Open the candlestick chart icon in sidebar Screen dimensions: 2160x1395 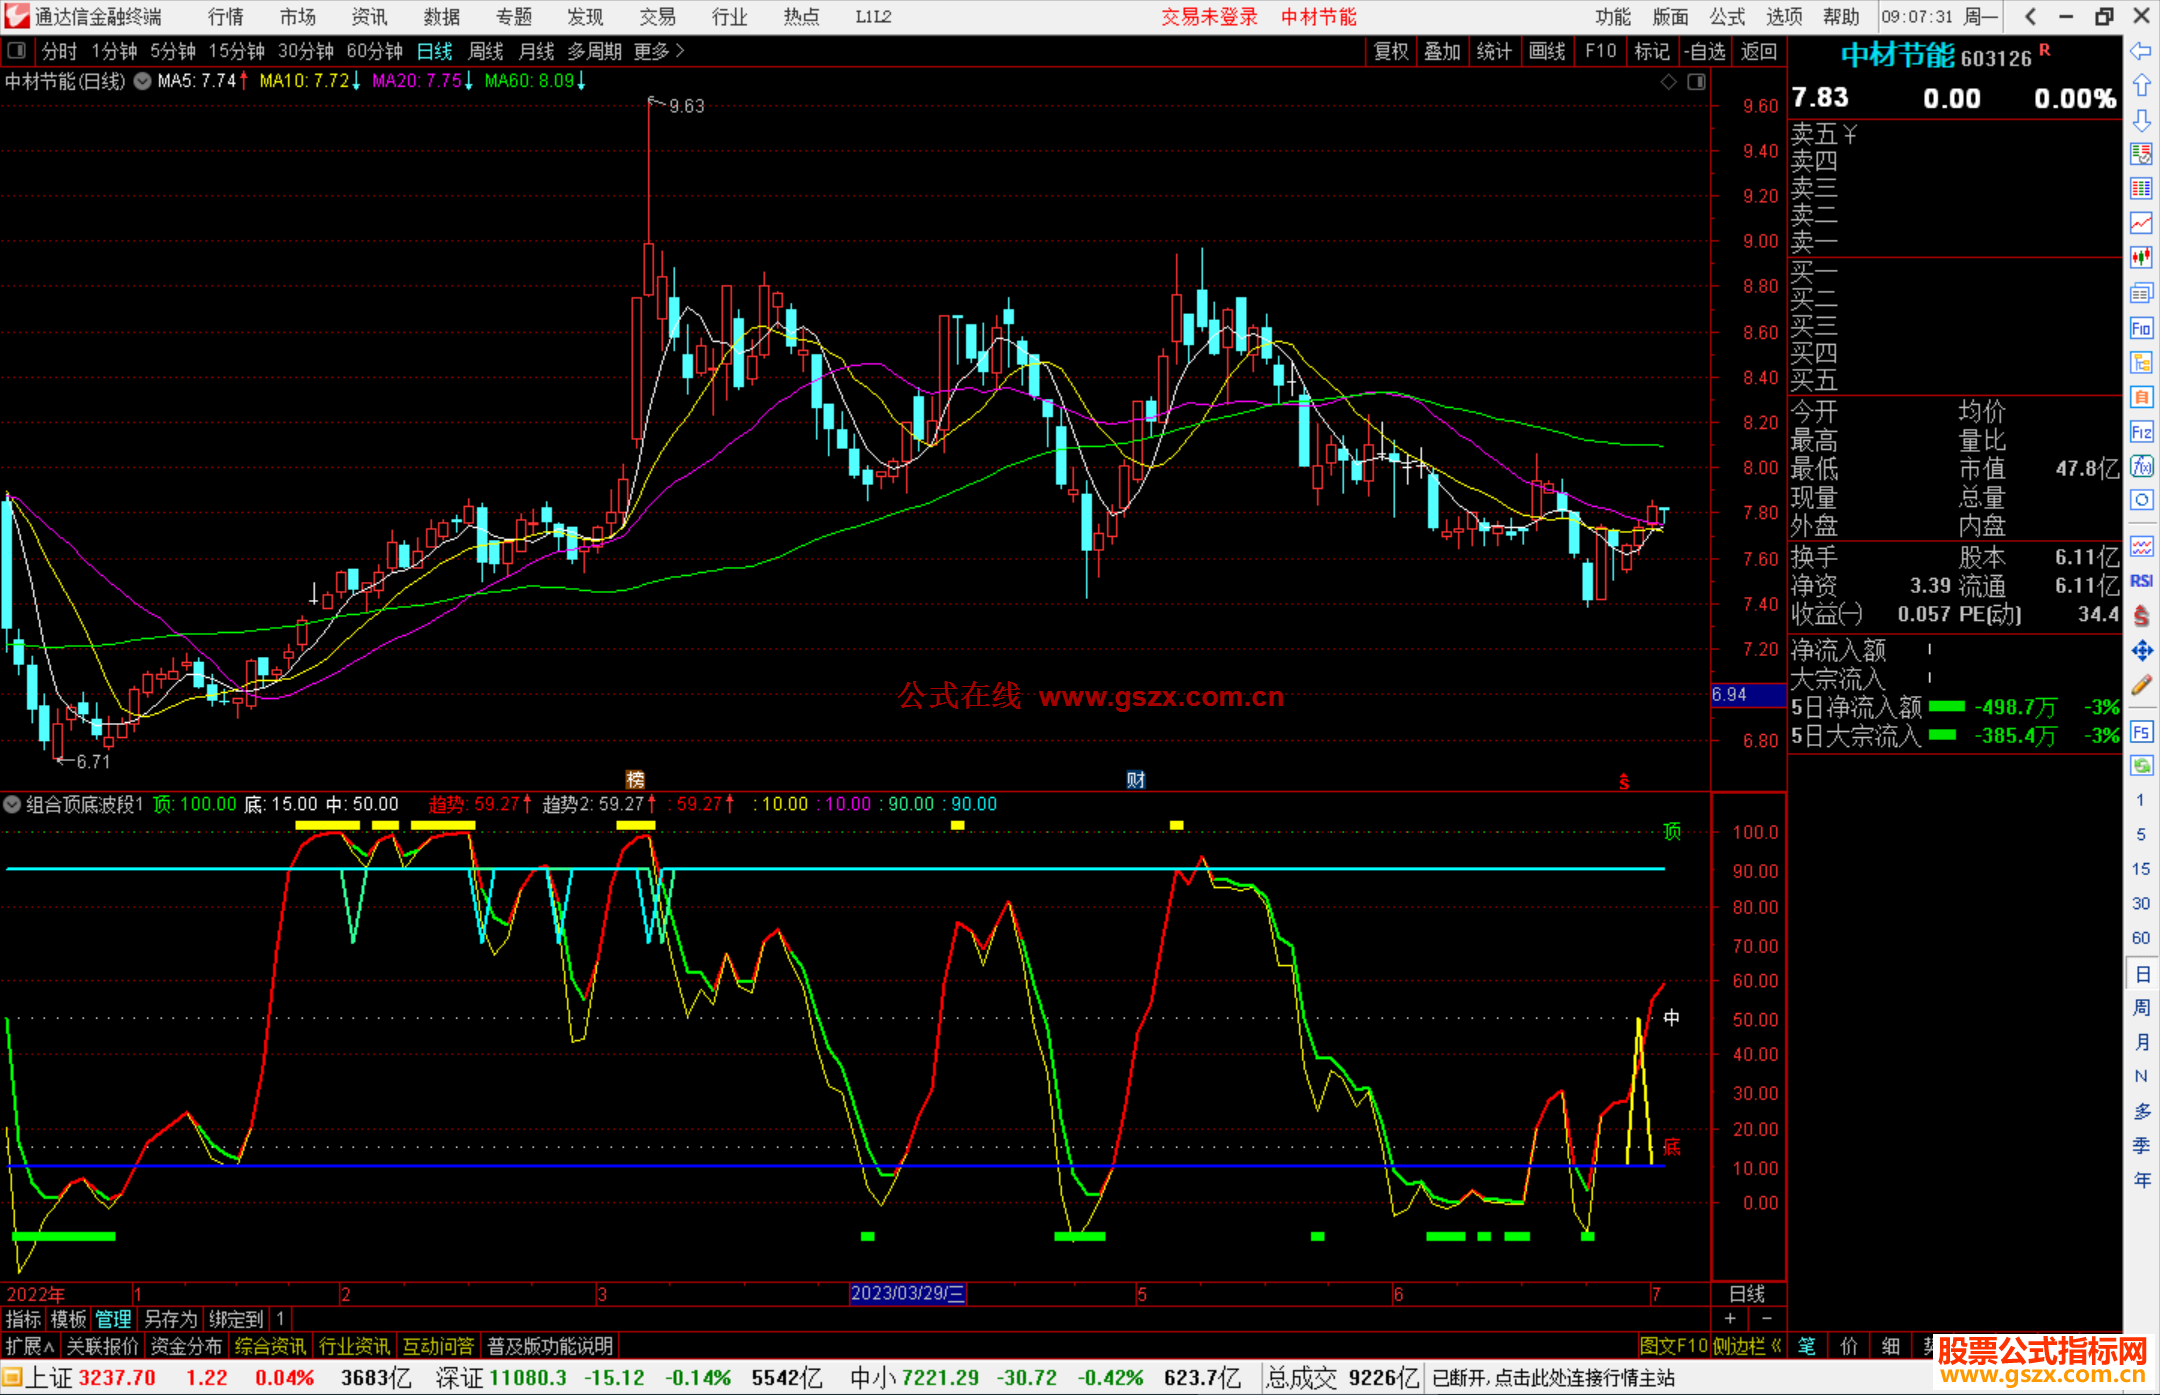click(x=2141, y=257)
